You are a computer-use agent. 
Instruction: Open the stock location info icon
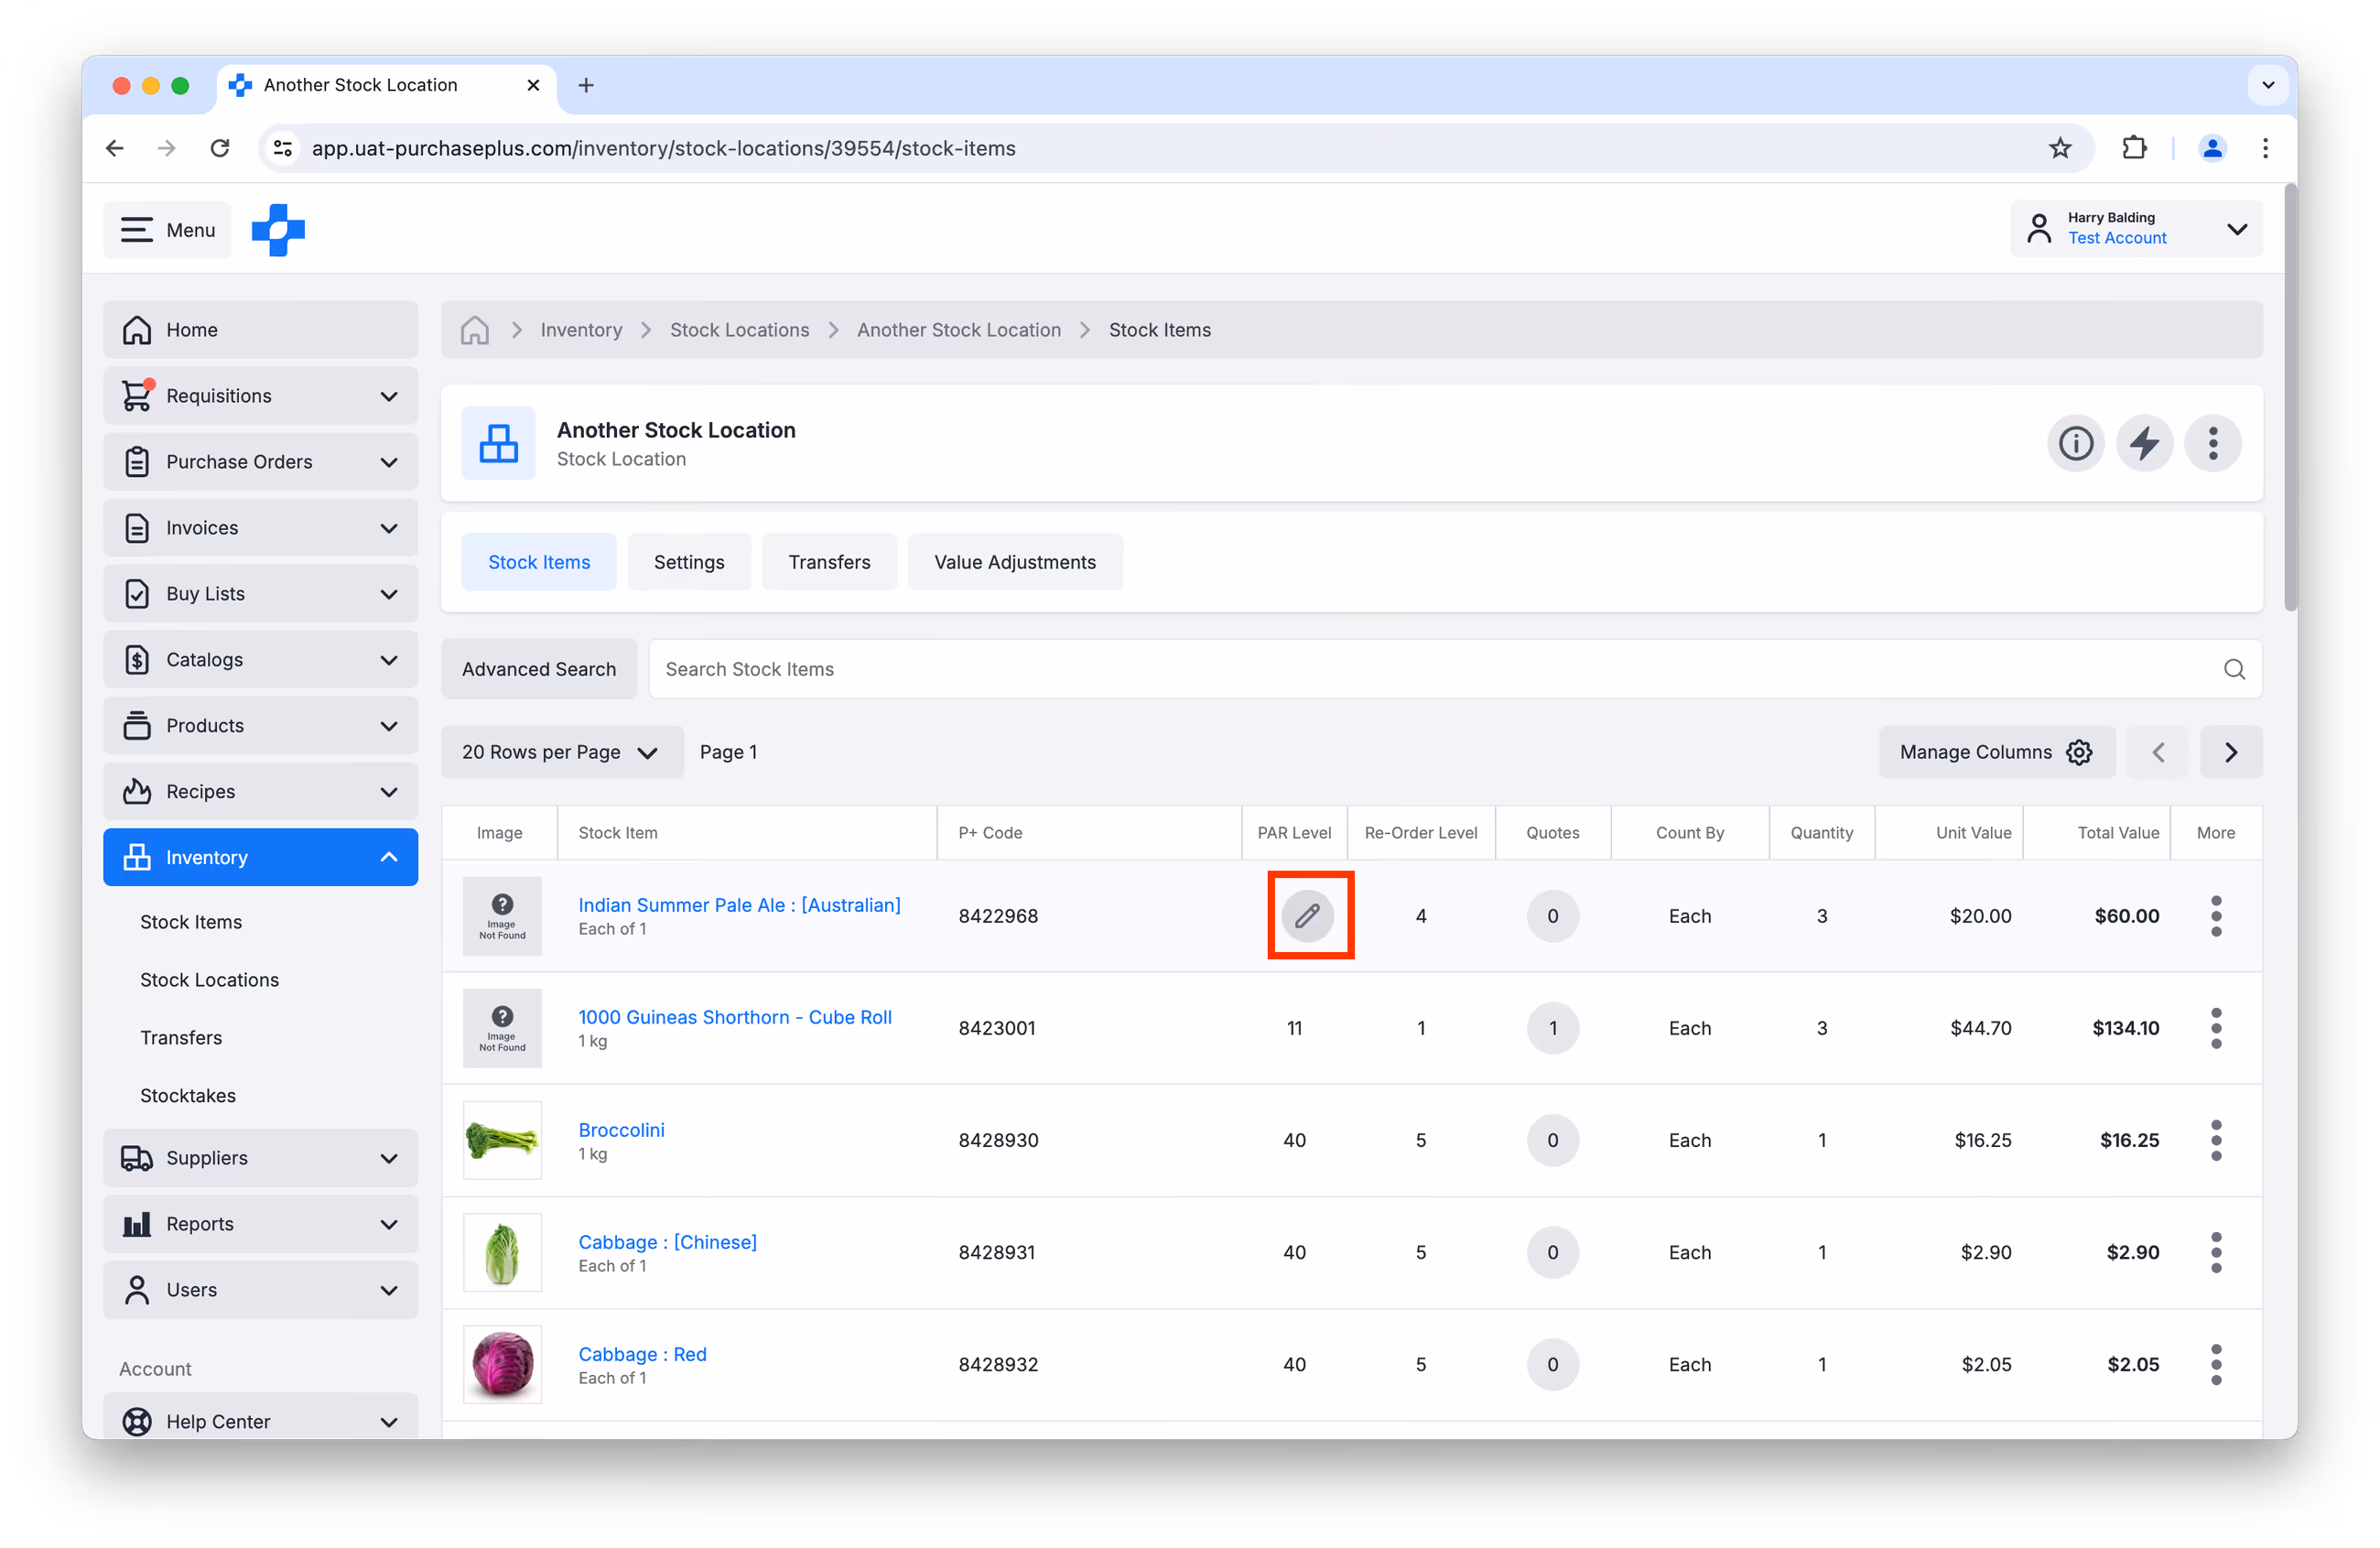(2075, 443)
